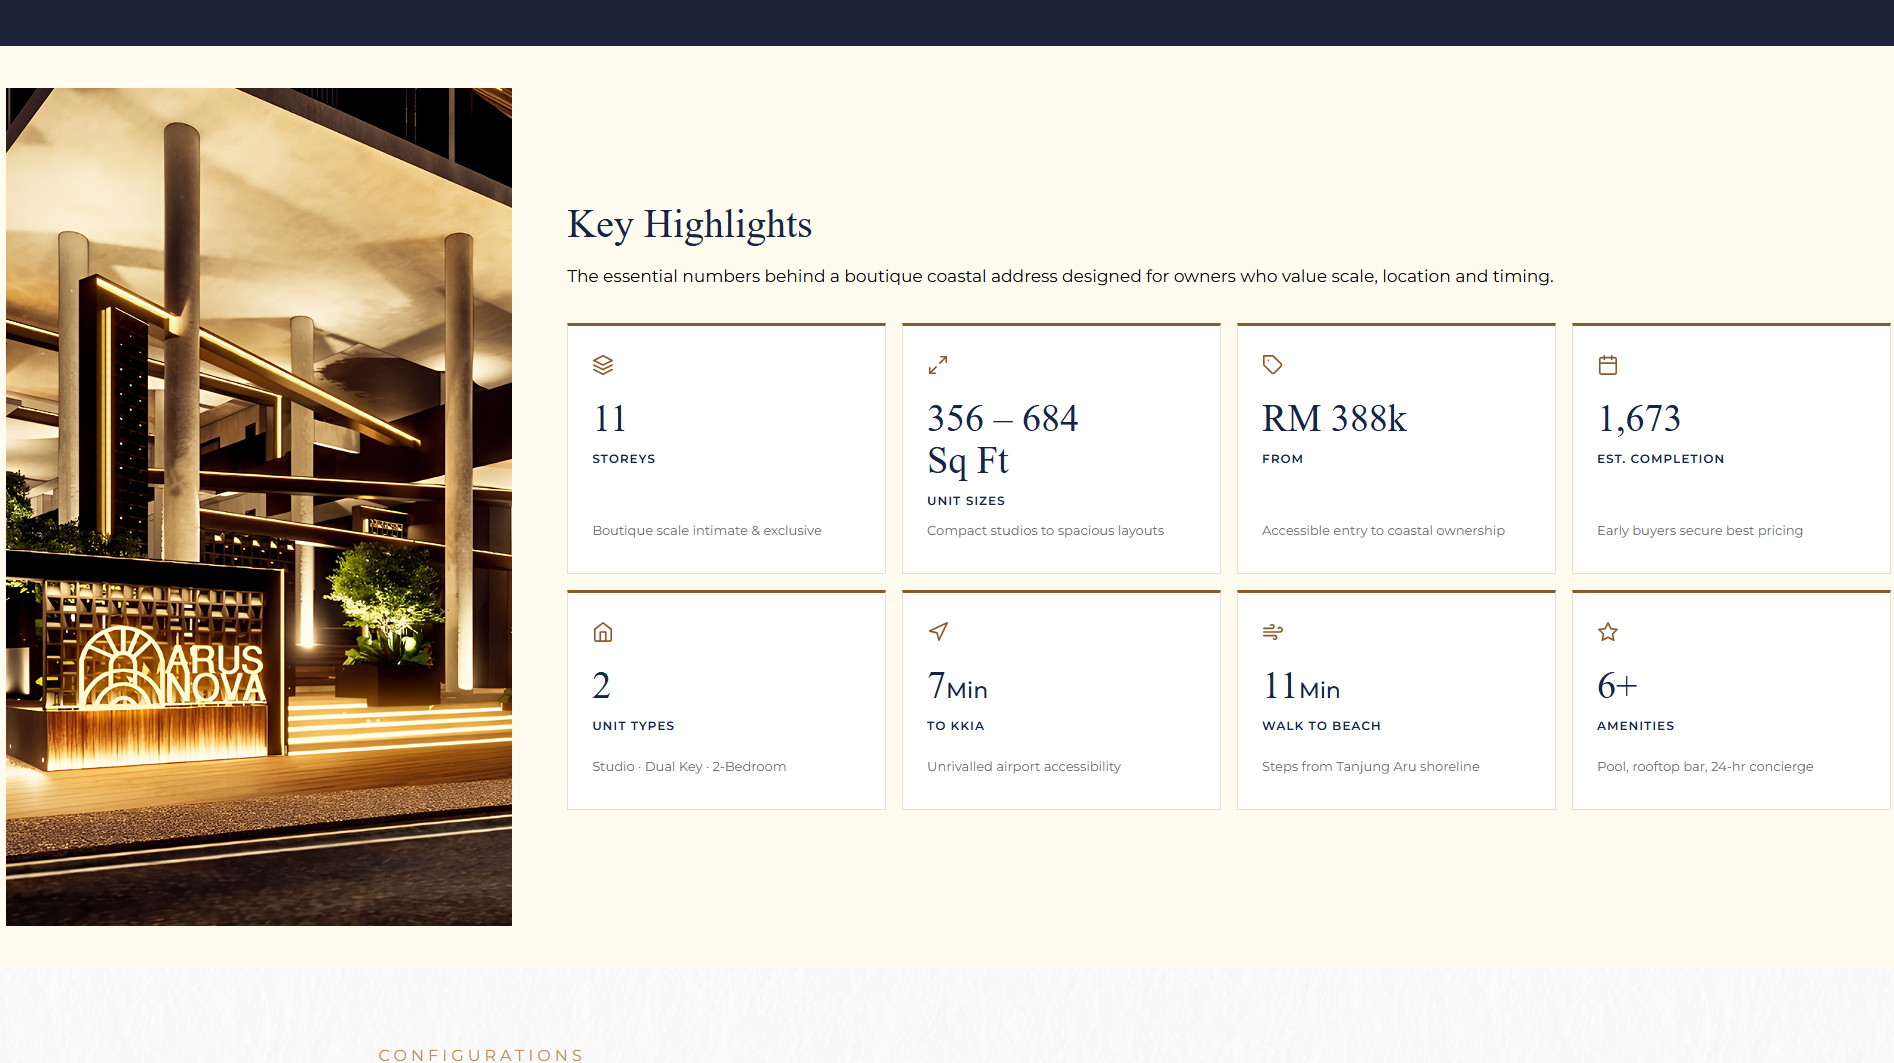The height and width of the screenshot is (1063, 1894).
Task: Select the '11 Min' value
Action: tap(1301, 686)
